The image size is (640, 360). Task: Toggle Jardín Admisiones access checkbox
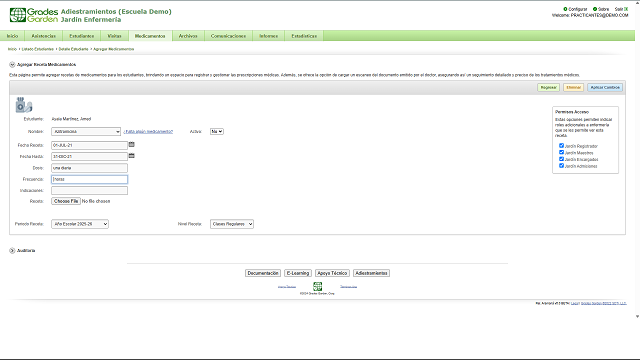coord(561,166)
